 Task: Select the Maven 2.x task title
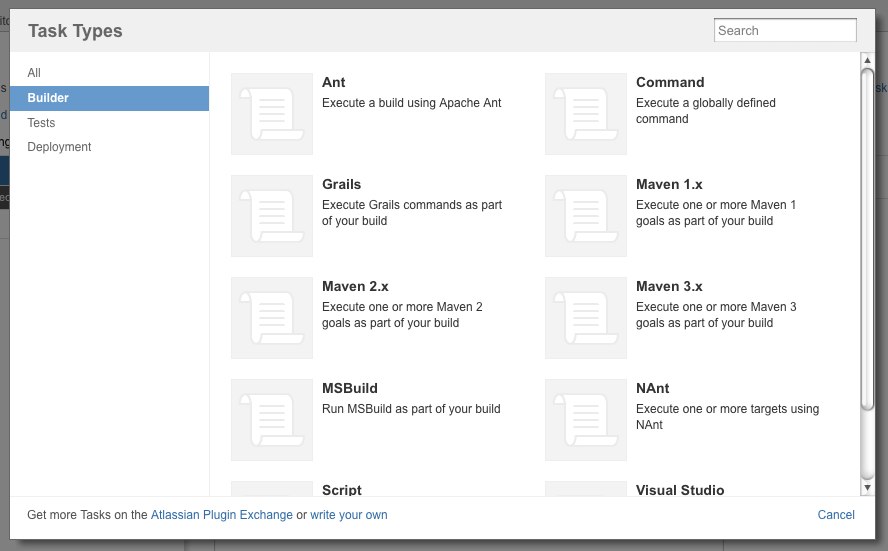[x=355, y=287]
